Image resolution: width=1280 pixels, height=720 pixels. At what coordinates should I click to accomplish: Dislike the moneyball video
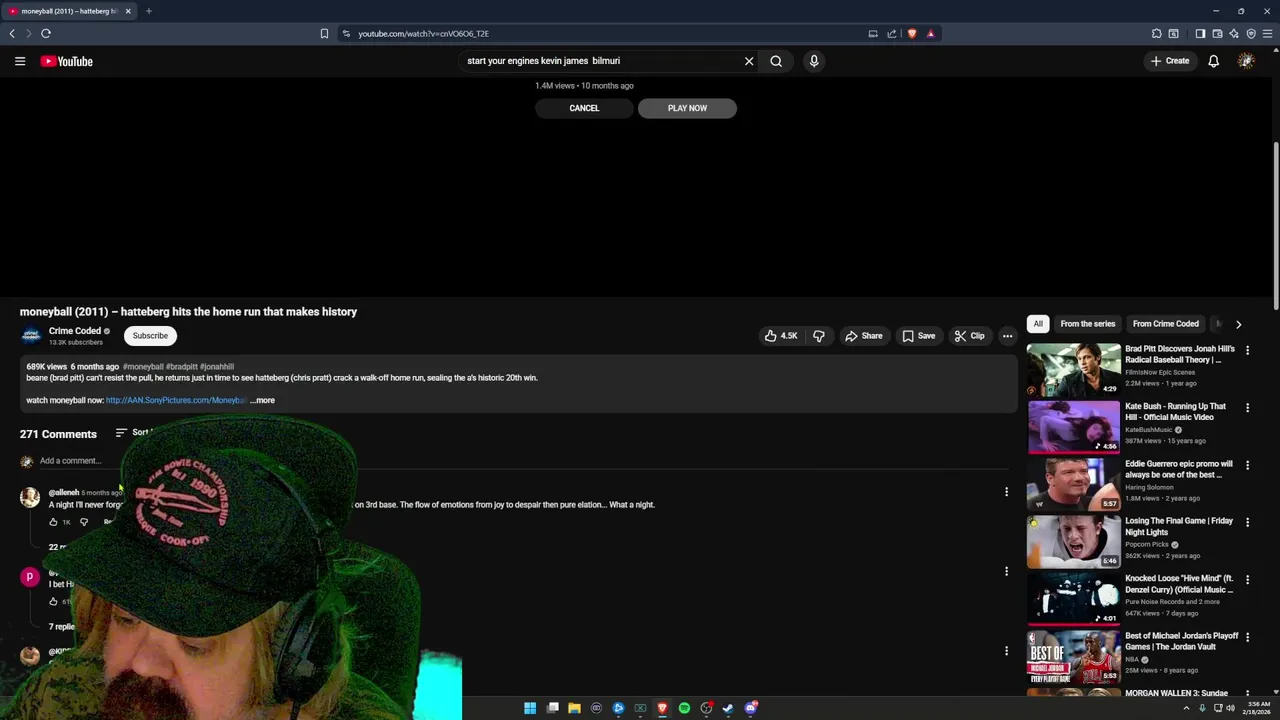click(x=819, y=336)
